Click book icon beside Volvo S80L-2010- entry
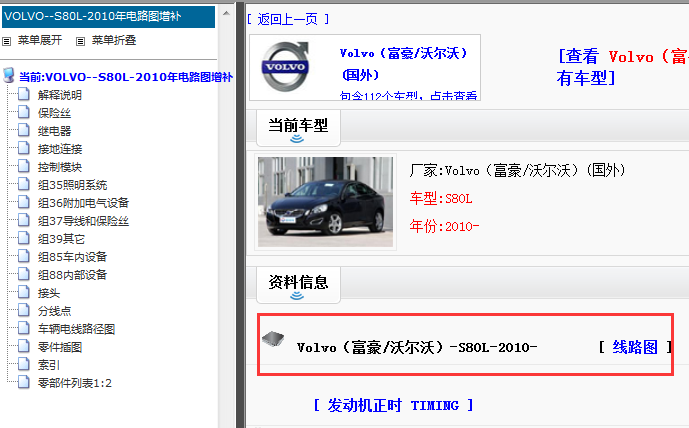 pos(273,339)
